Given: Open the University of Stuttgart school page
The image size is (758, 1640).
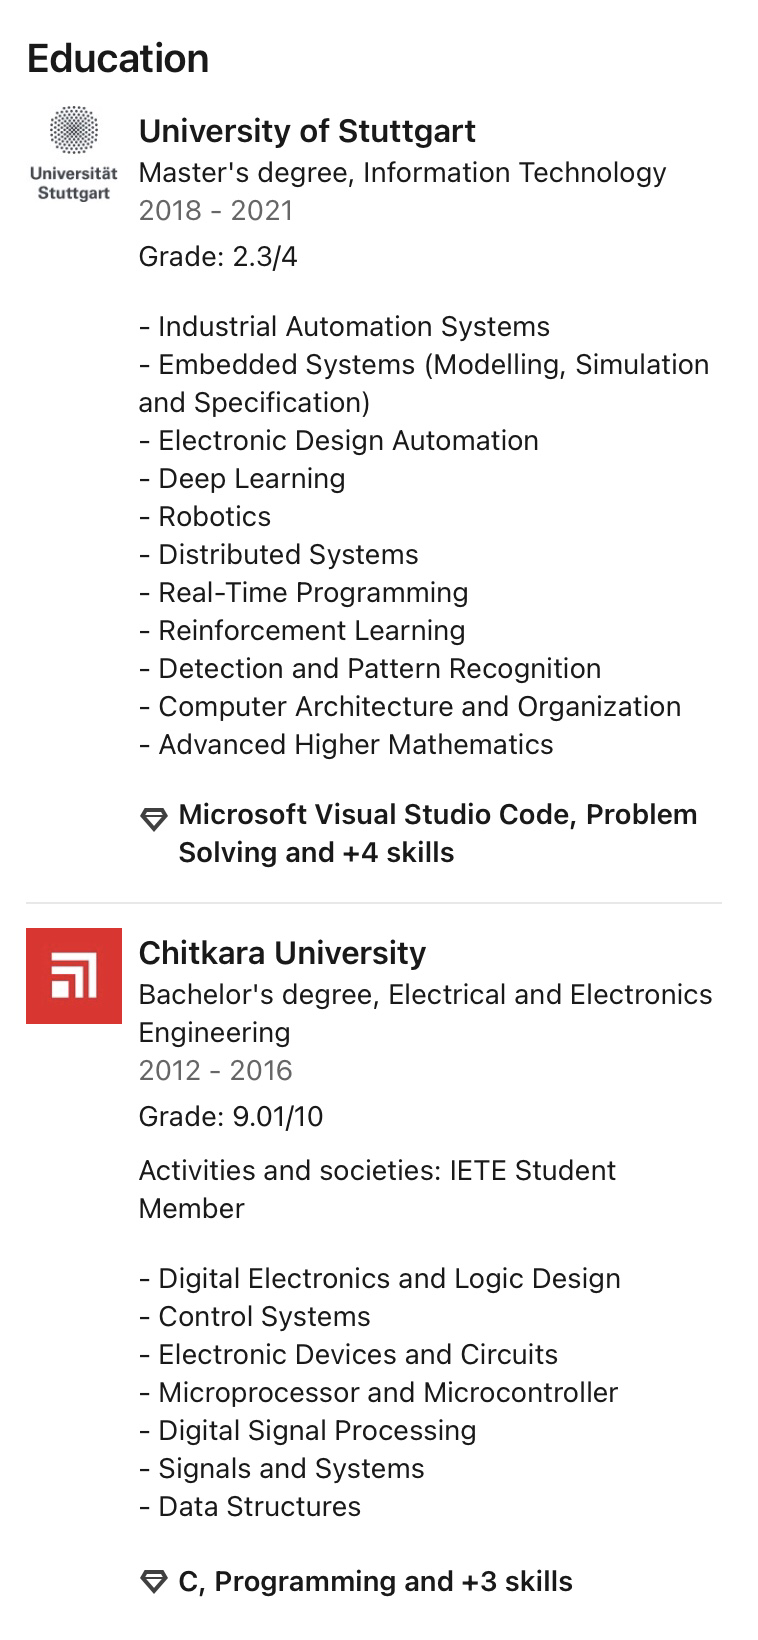Looking at the screenshot, I should click(307, 131).
